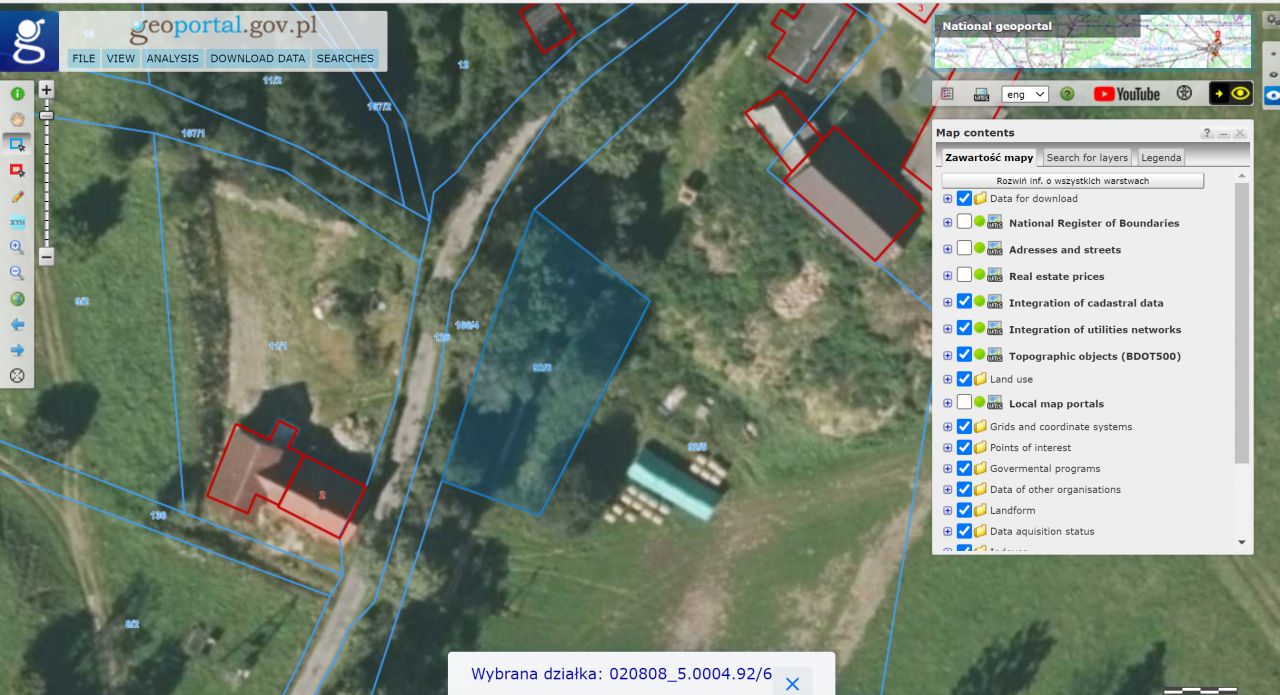Screen dimensions: 1280x695
Task: Minimize the Map contents panel
Action: click(1223, 133)
